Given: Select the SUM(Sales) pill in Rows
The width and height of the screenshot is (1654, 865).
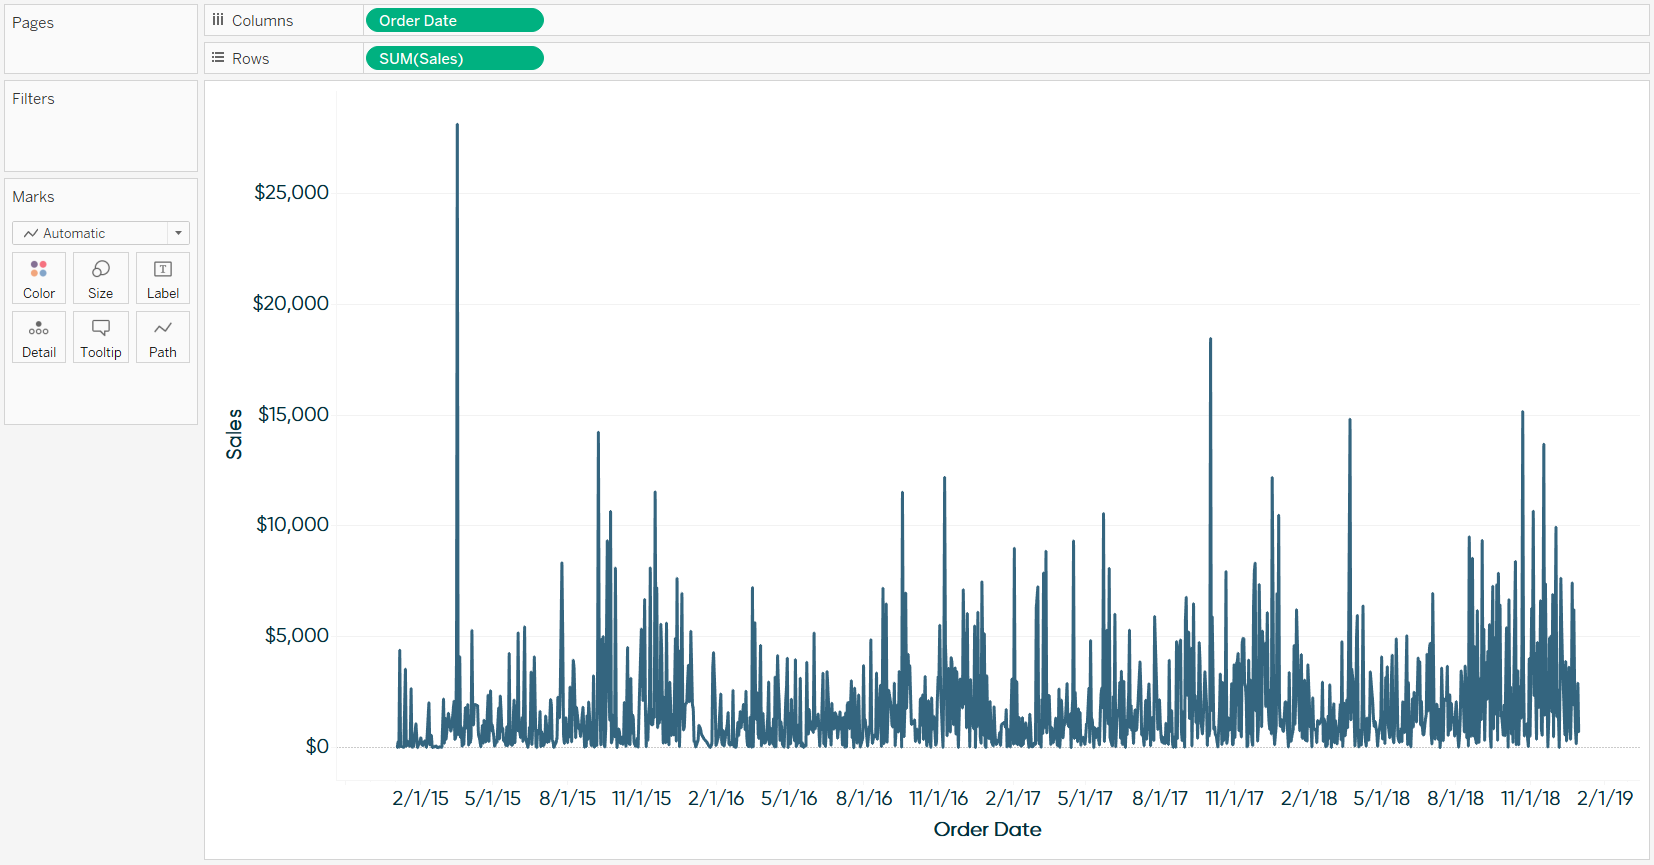Looking at the screenshot, I should 455,58.
